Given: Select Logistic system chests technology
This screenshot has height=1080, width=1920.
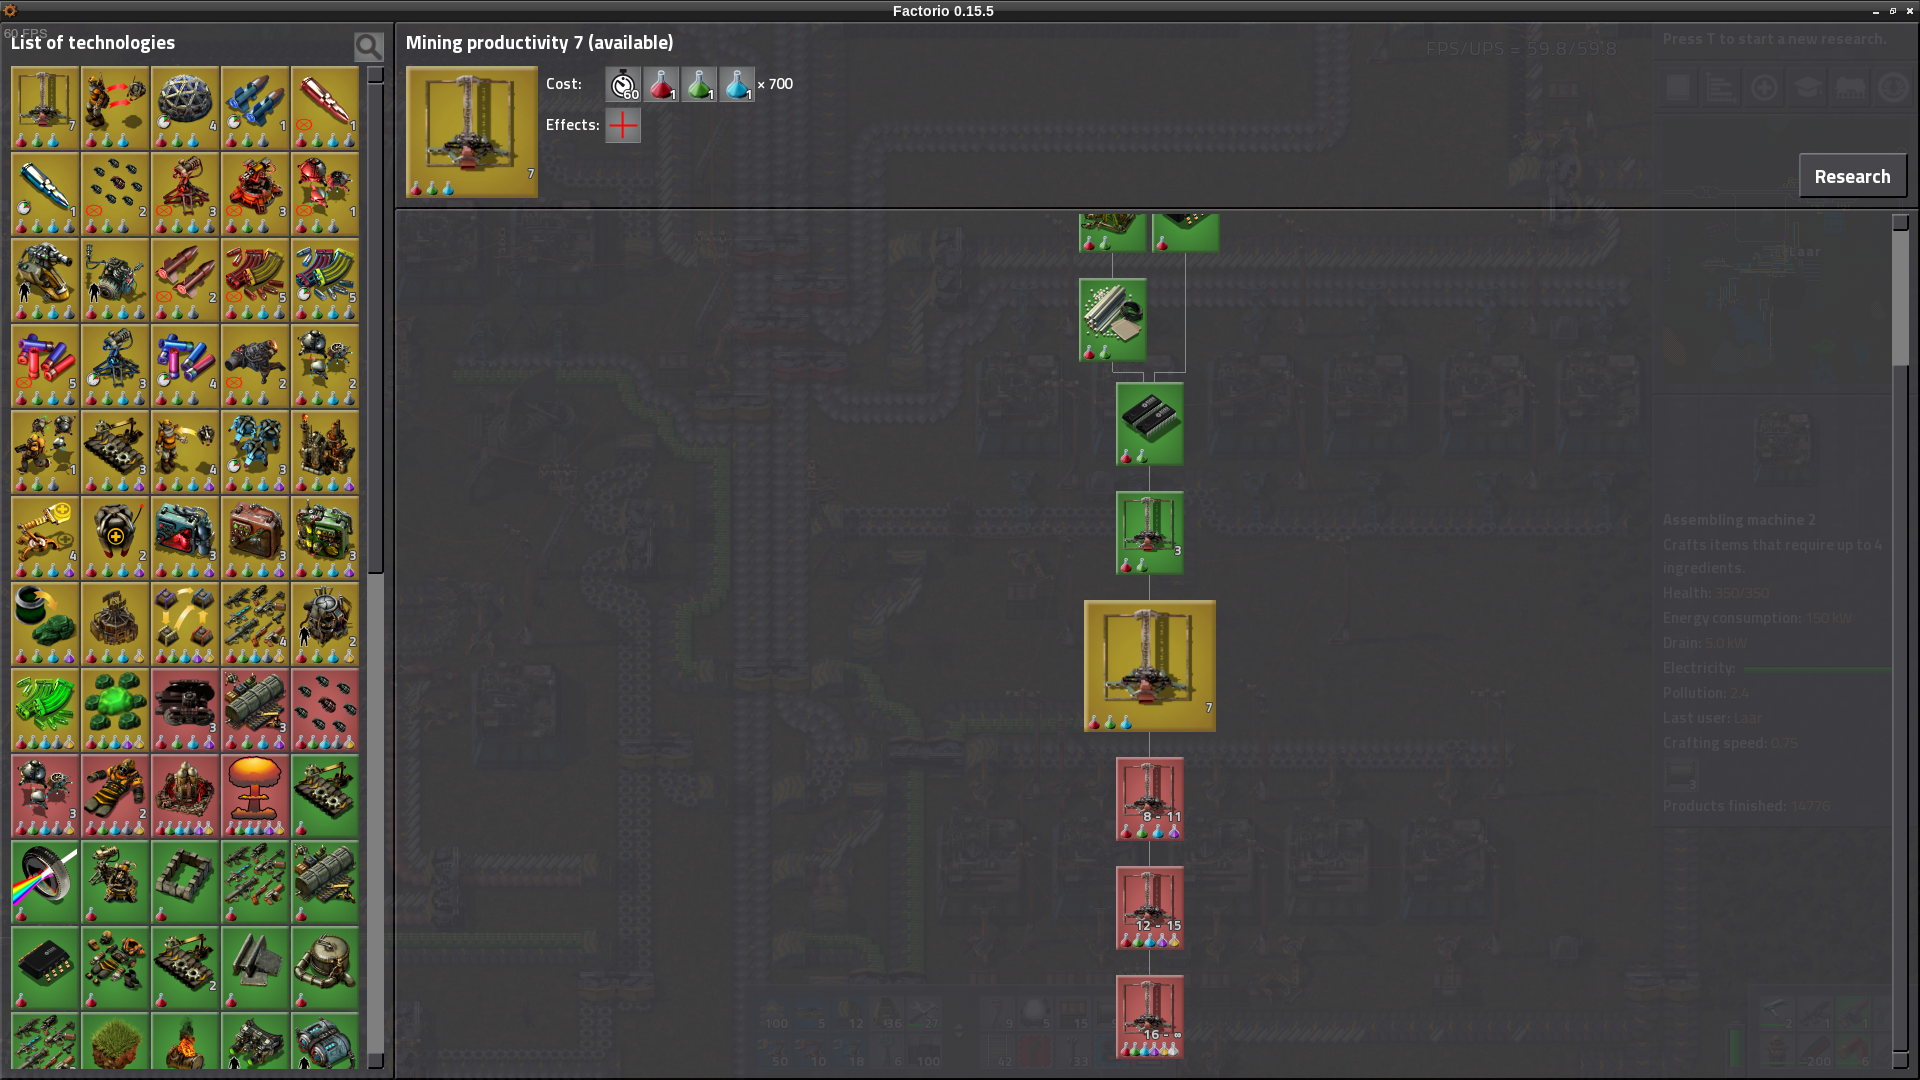Looking at the screenshot, I should point(185,624).
